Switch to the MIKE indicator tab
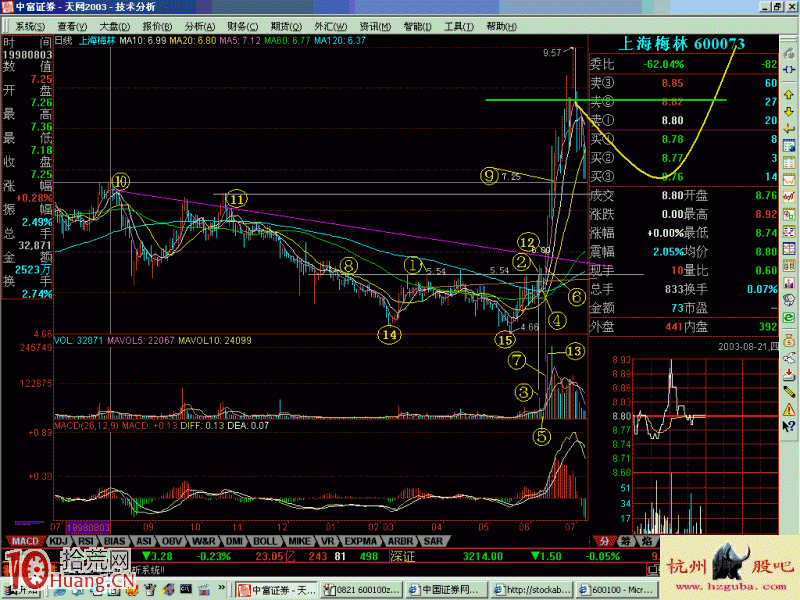This screenshot has height=600, width=800. click(299, 541)
